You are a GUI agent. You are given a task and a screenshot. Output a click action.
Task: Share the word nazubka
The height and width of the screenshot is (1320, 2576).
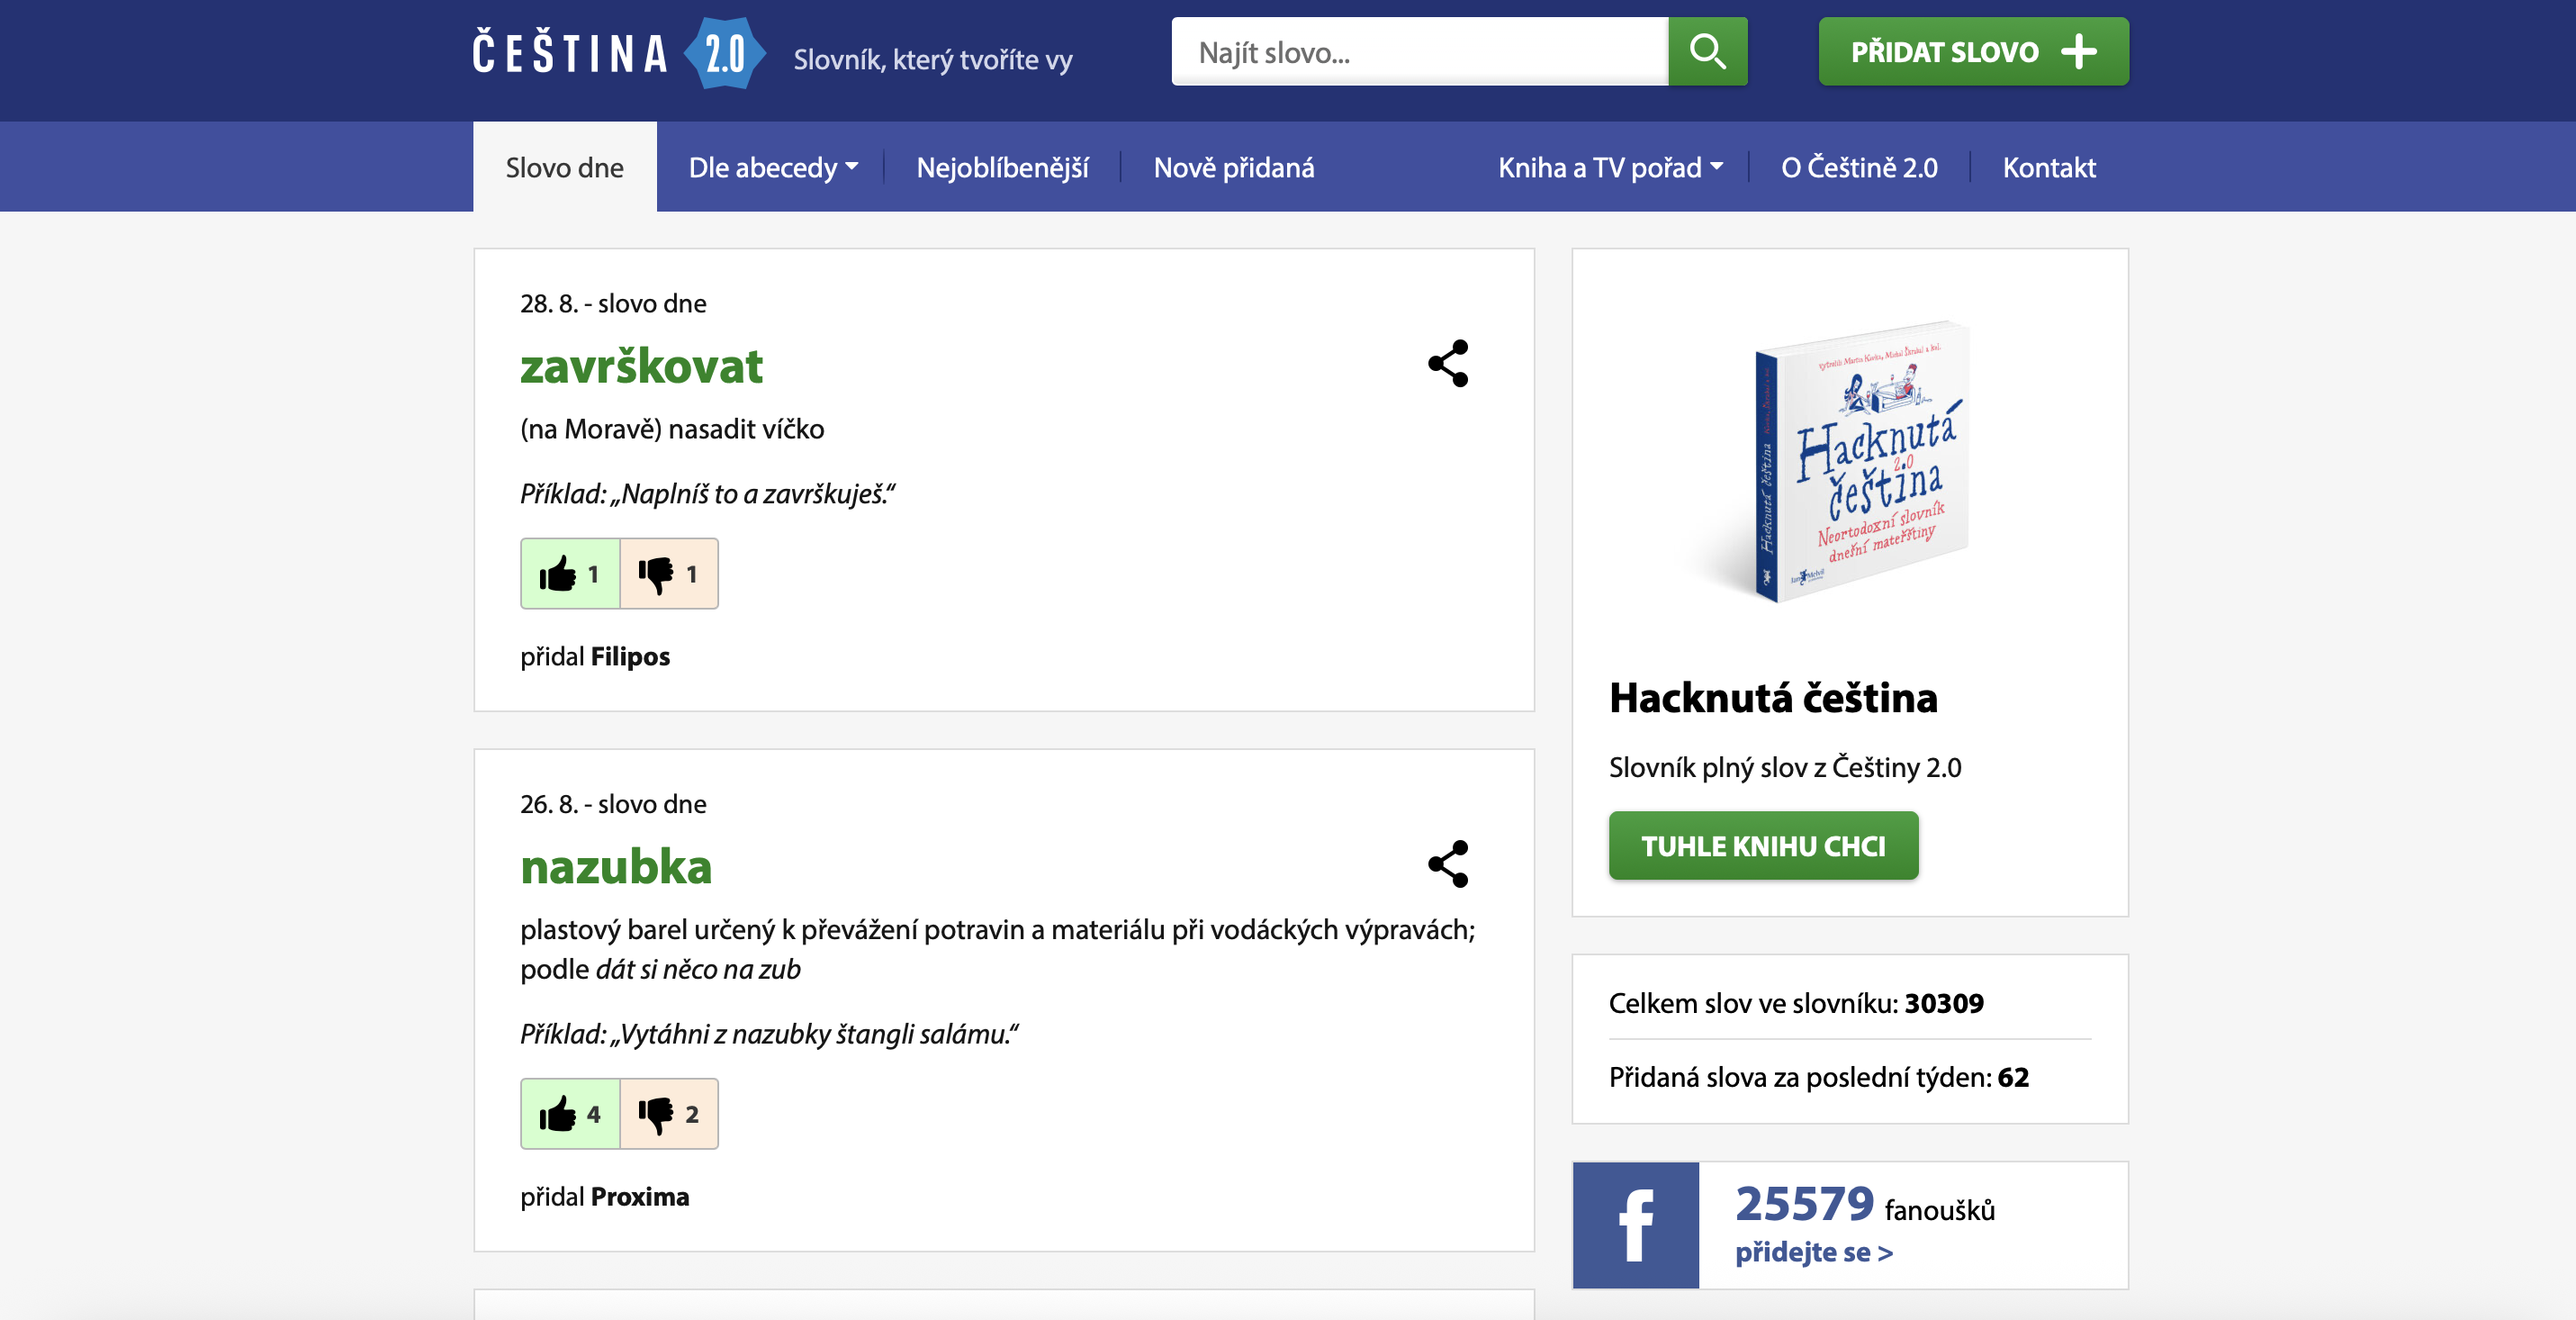coord(1447,863)
